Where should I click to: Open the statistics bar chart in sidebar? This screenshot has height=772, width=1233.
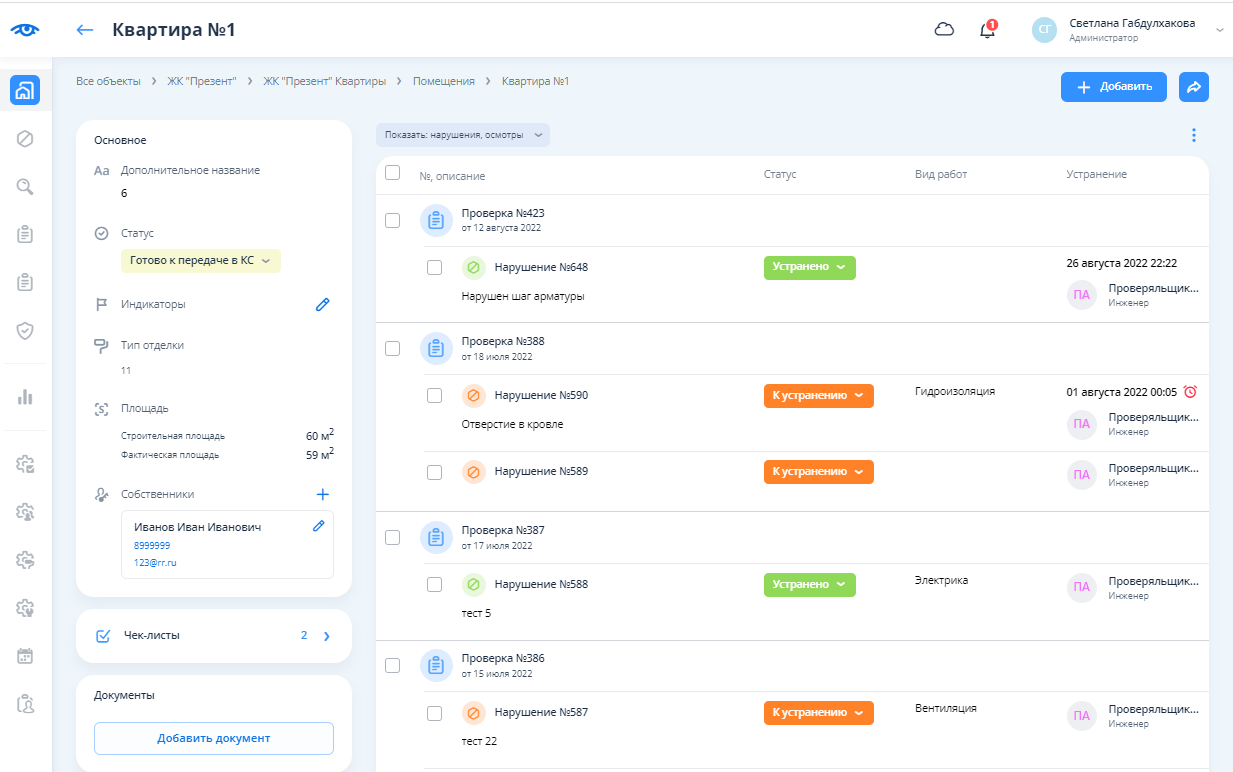26,397
